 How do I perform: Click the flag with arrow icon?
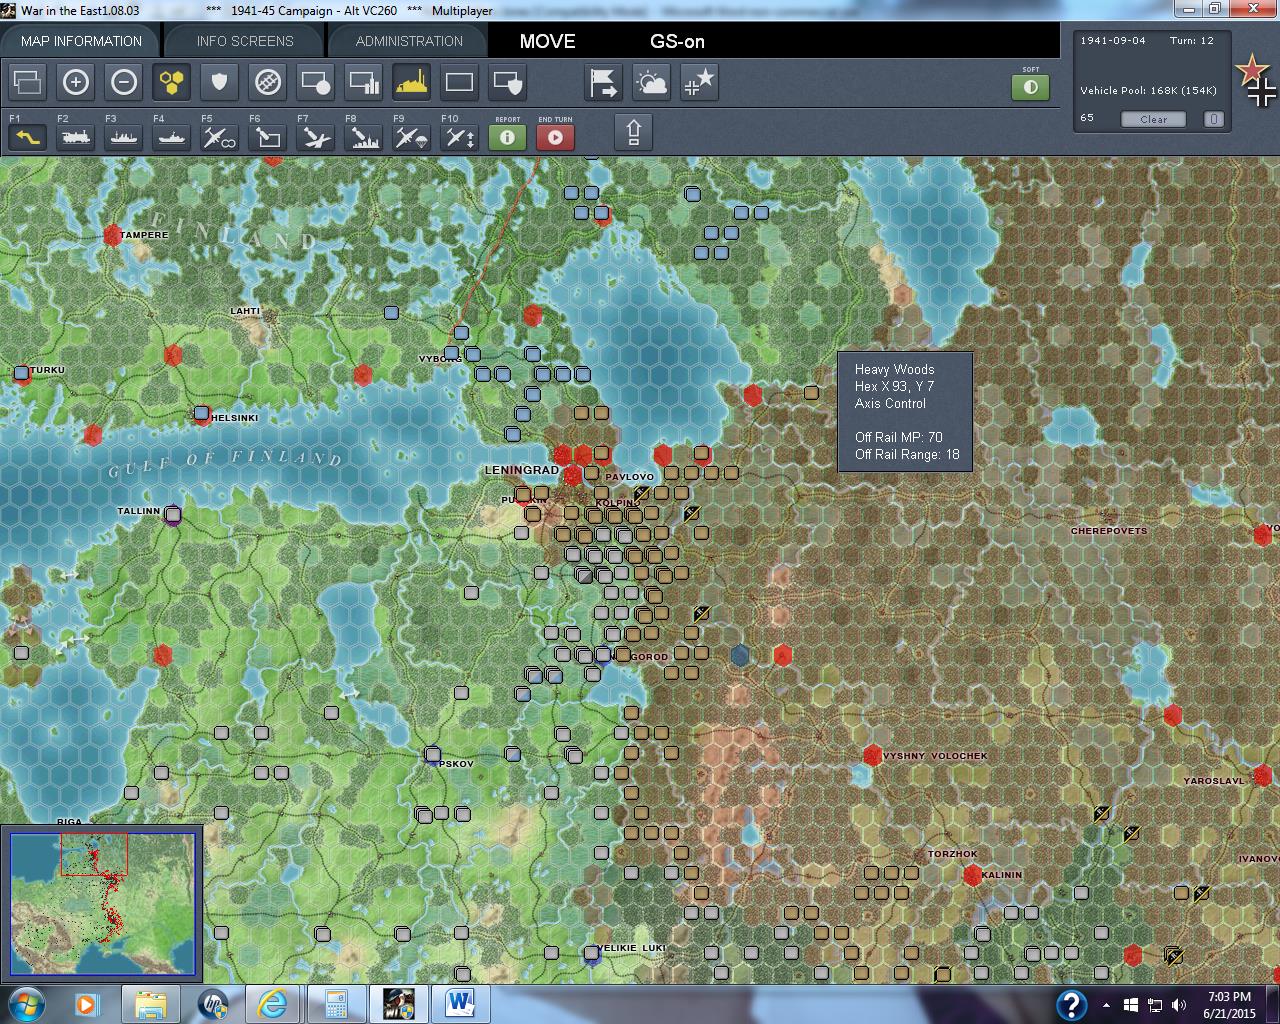point(604,82)
